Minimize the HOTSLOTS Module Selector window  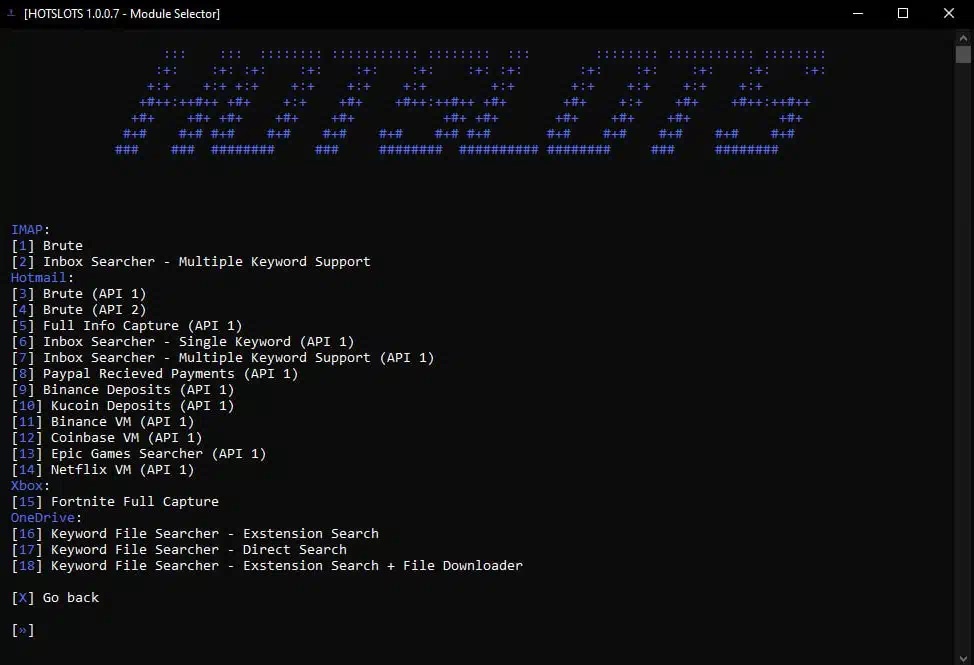[858, 13]
